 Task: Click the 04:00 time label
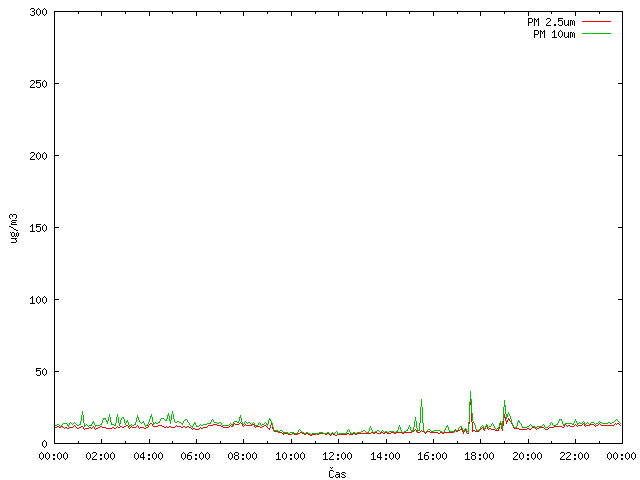(148, 456)
